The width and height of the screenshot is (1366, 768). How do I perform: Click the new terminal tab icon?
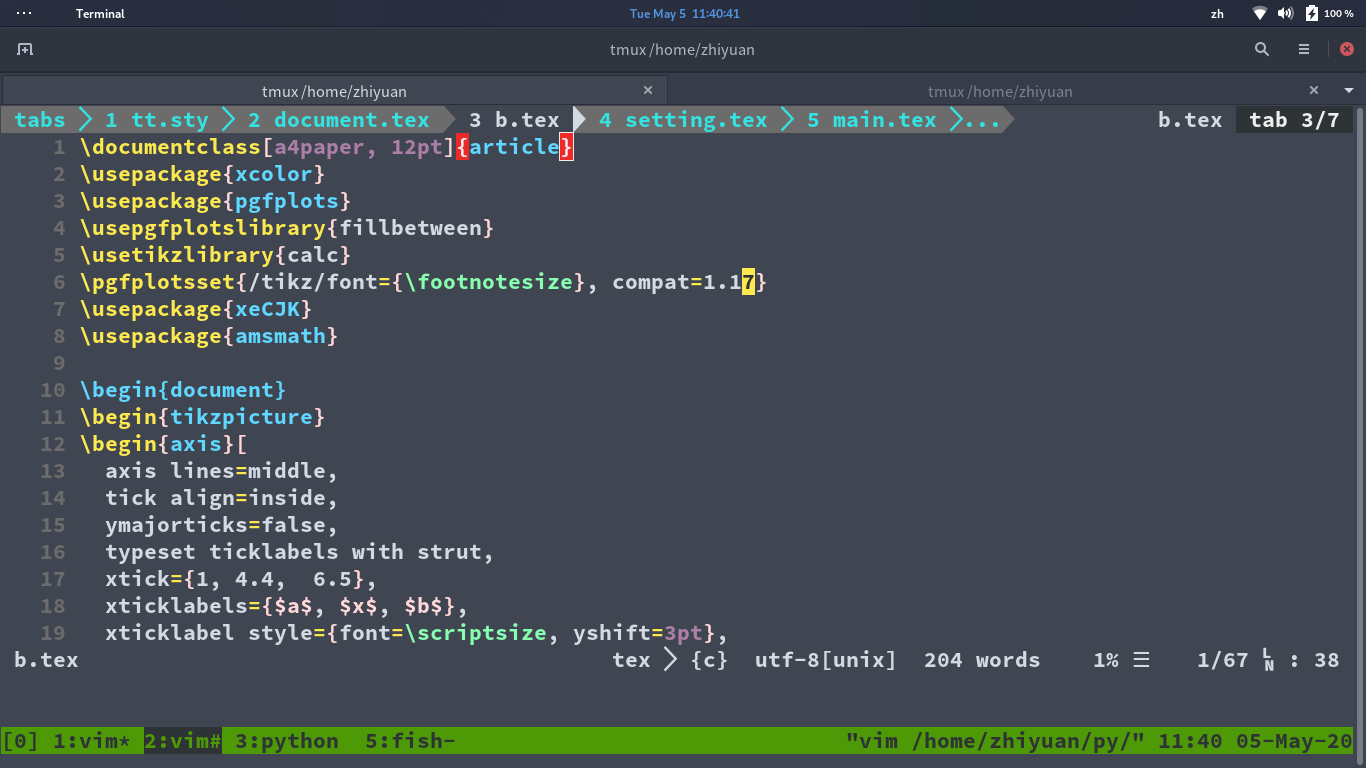pyautogui.click(x=25, y=49)
